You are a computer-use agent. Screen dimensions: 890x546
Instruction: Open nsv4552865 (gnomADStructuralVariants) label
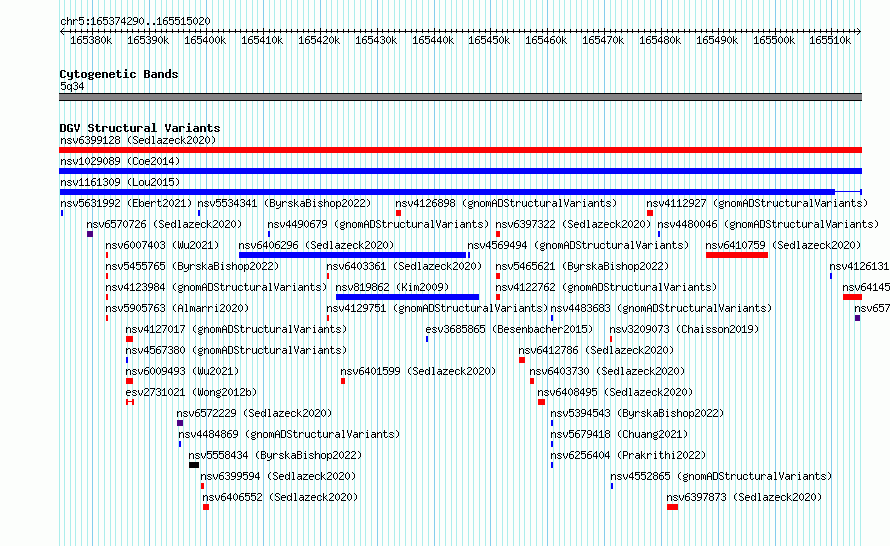click(x=721, y=476)
